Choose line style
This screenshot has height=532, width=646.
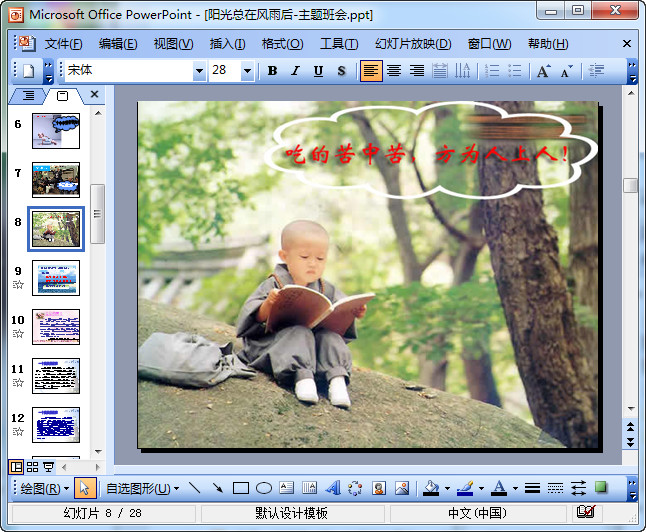click(532, 488)
